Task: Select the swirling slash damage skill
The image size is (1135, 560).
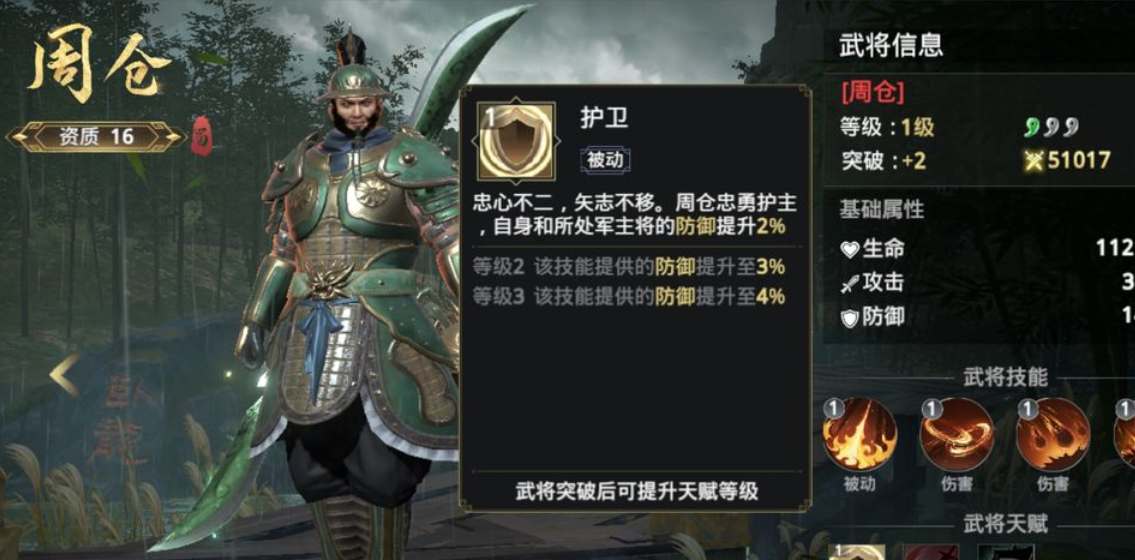Action: [x=956, y=435]
